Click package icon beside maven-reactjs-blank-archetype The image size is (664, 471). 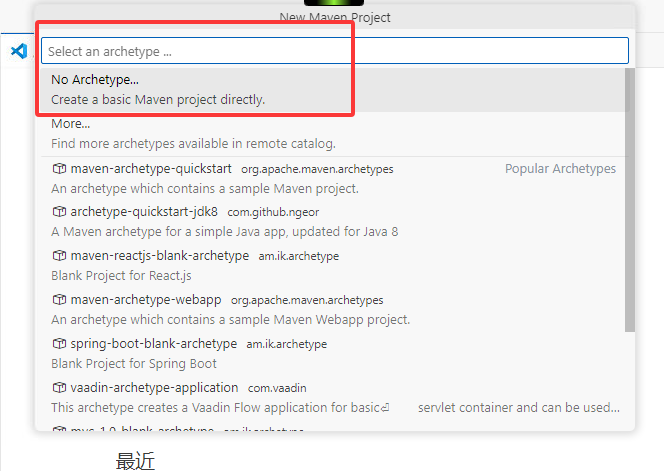point(59,255)
